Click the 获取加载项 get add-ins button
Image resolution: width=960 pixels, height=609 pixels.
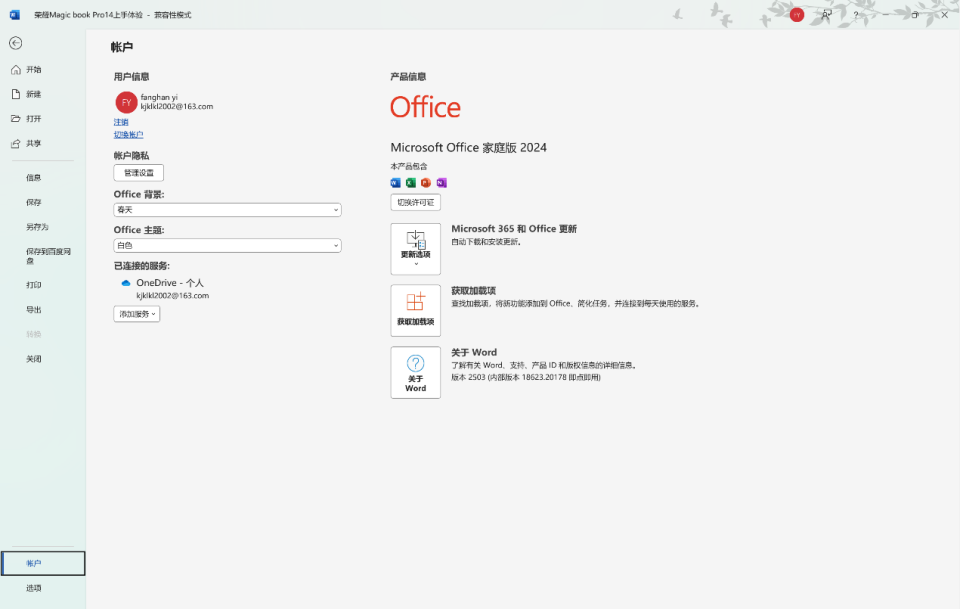pos(416,310)
